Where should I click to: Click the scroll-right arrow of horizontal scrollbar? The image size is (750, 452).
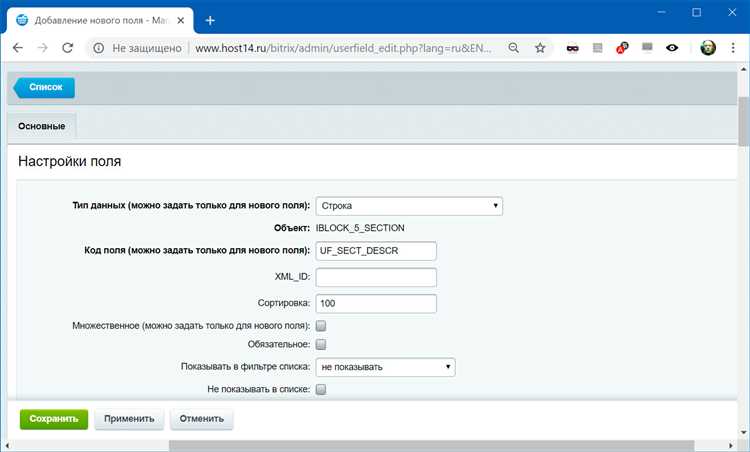(731, 446)
